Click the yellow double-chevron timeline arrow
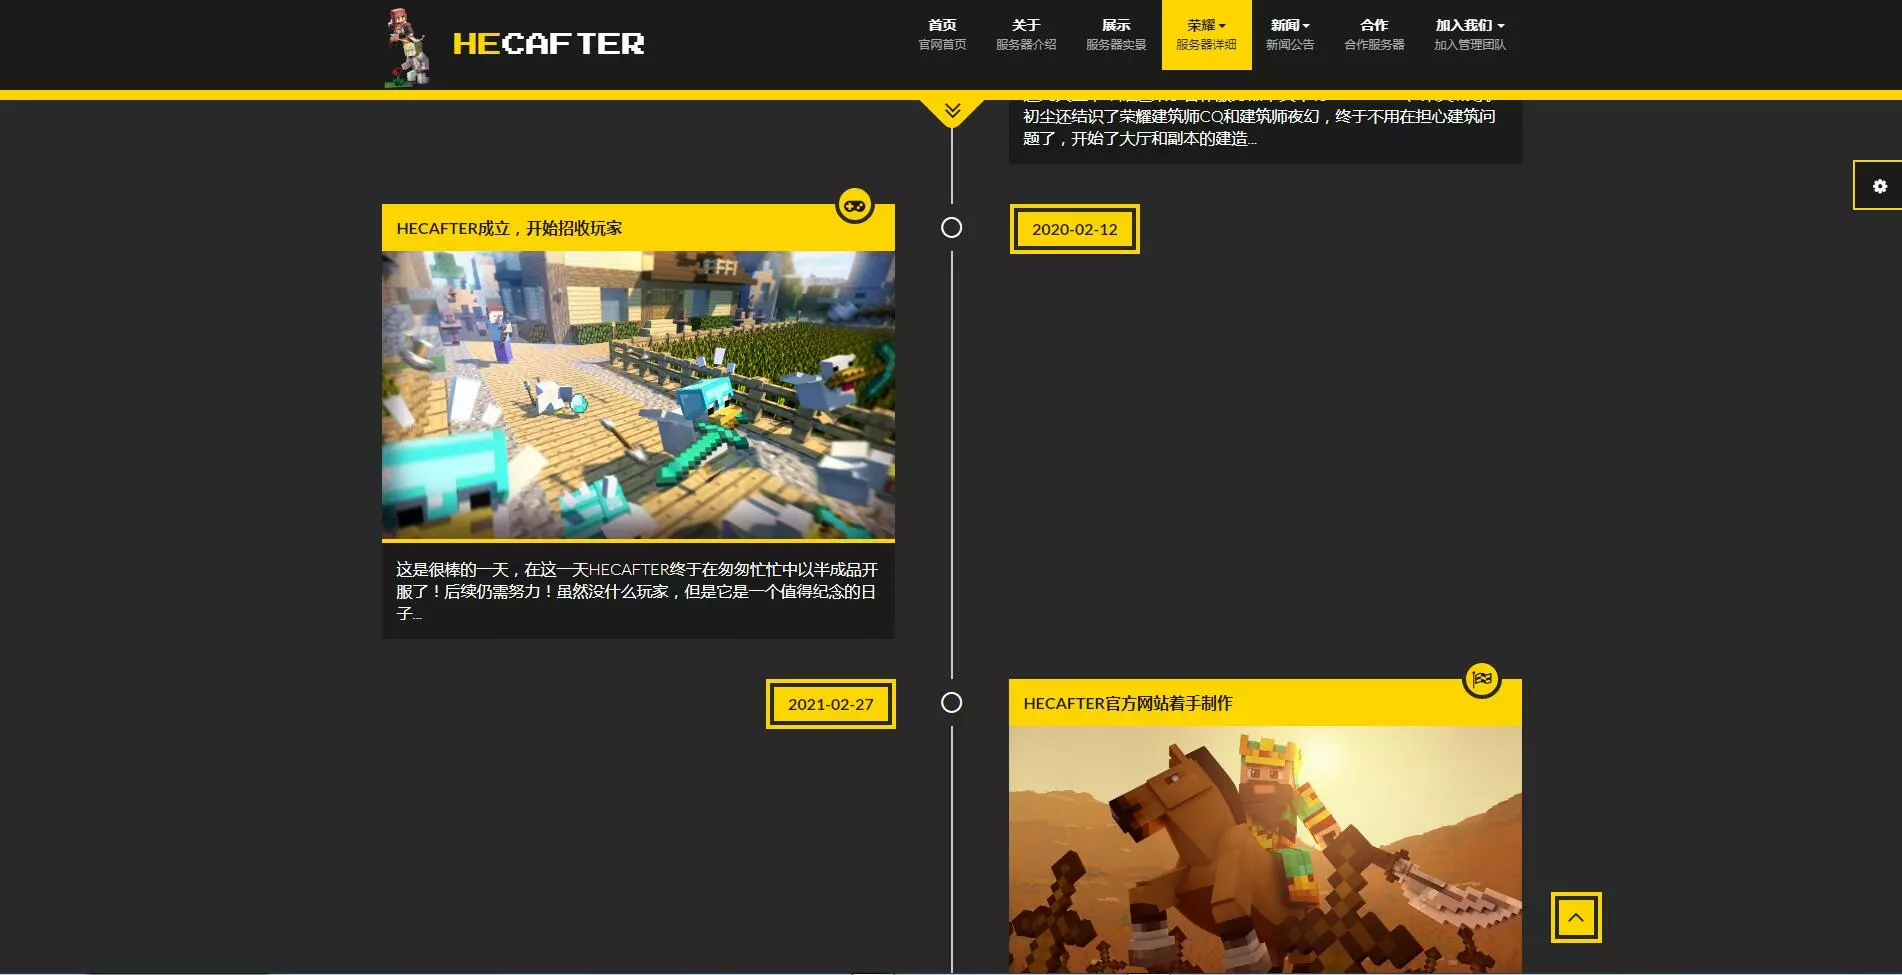 [x=952, y=111]
